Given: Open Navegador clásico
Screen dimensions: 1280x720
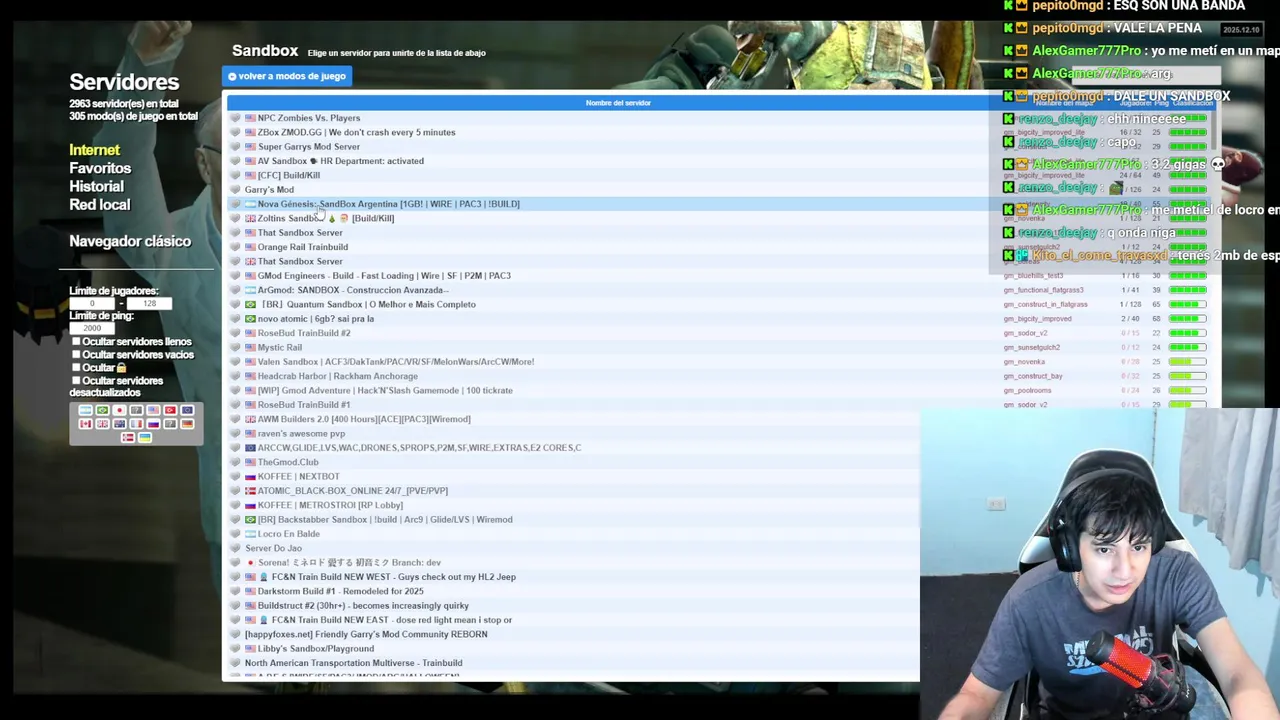Looking at the screenshot, I should coord(130,241).
